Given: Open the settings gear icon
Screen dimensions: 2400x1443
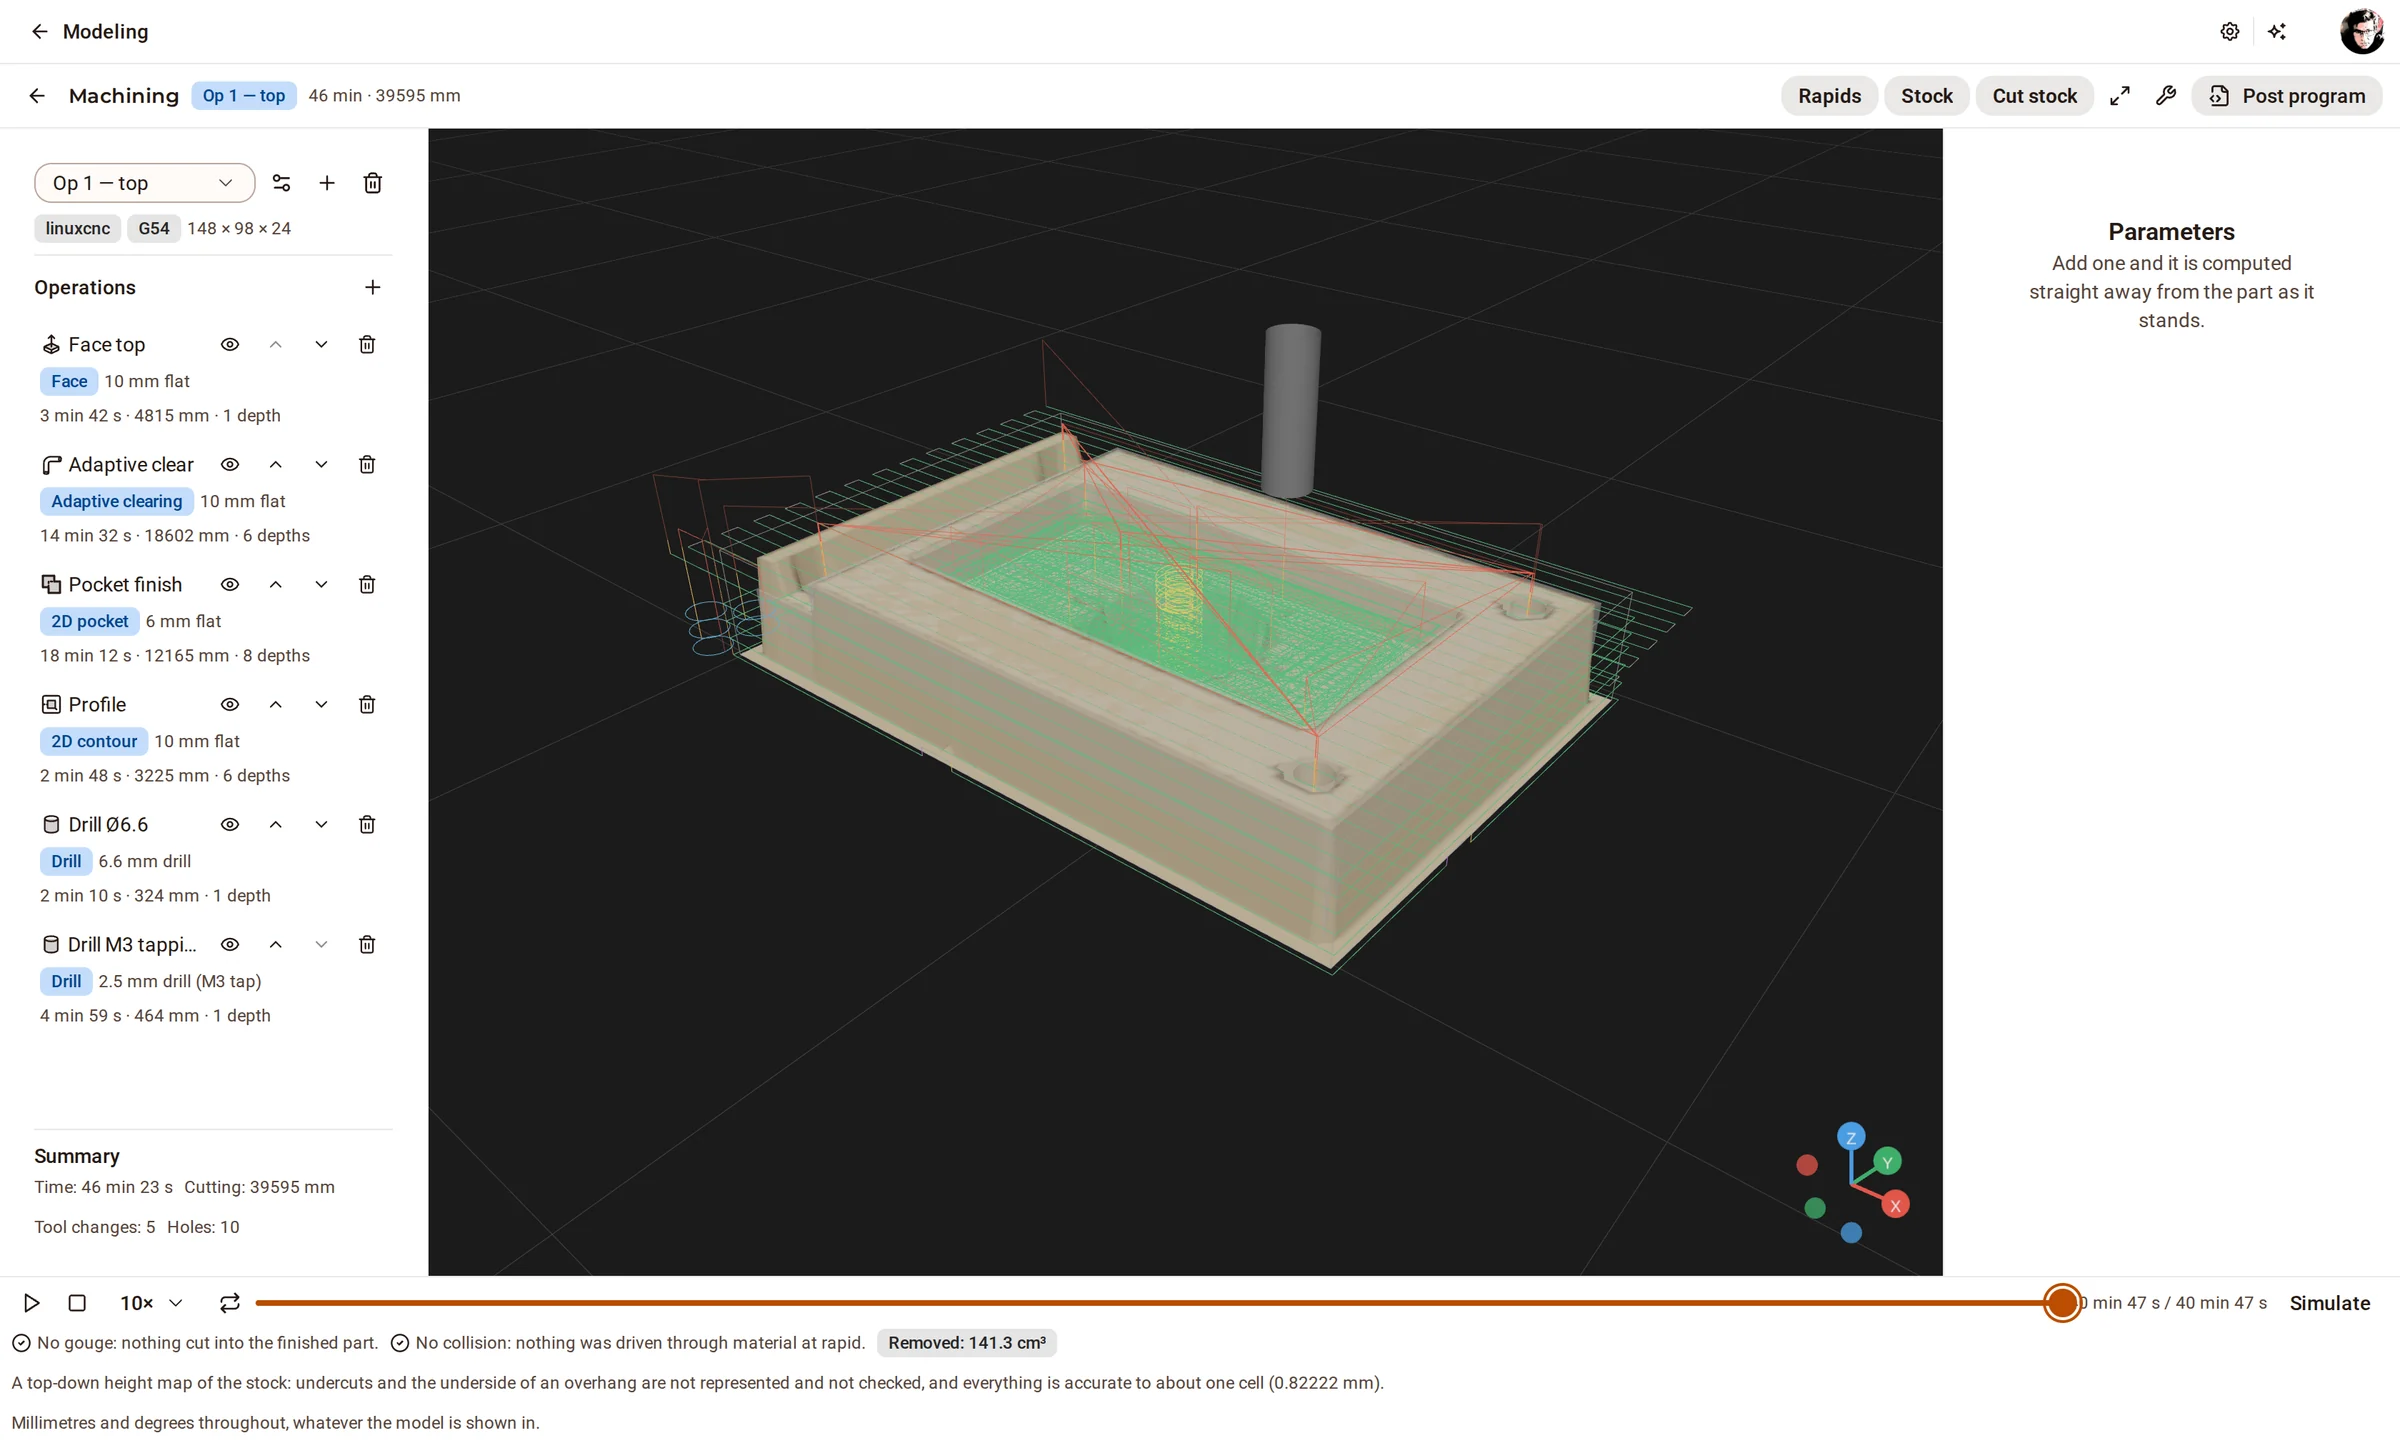Looking at the screenshot, I should tap(2229, 32).
